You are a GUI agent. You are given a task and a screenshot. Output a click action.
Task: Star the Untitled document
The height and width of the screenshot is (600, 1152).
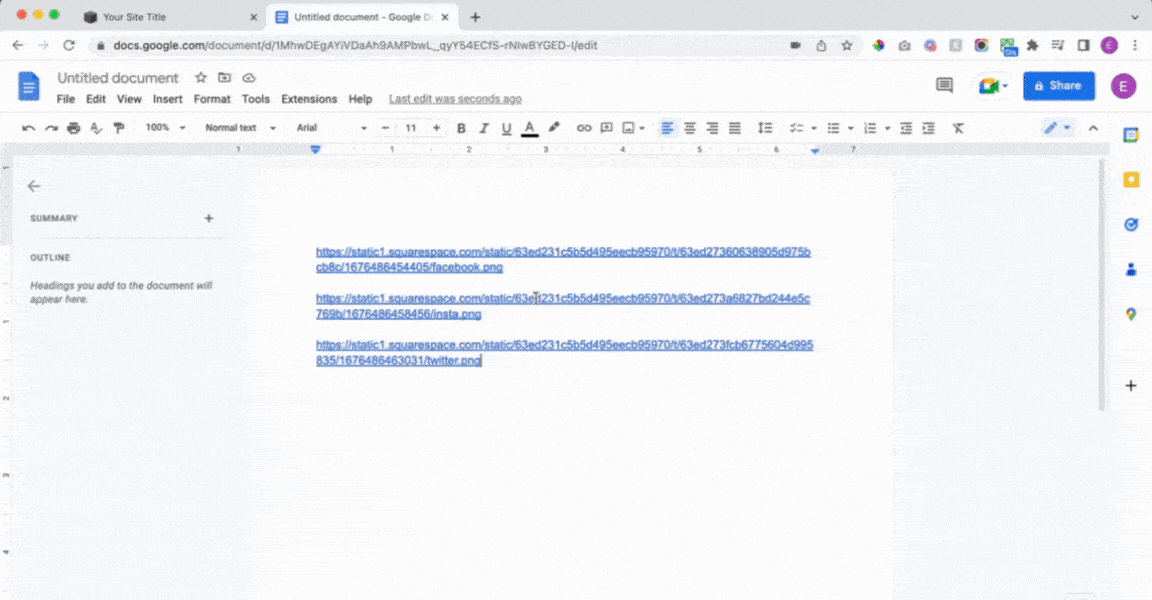pos(201,78)
